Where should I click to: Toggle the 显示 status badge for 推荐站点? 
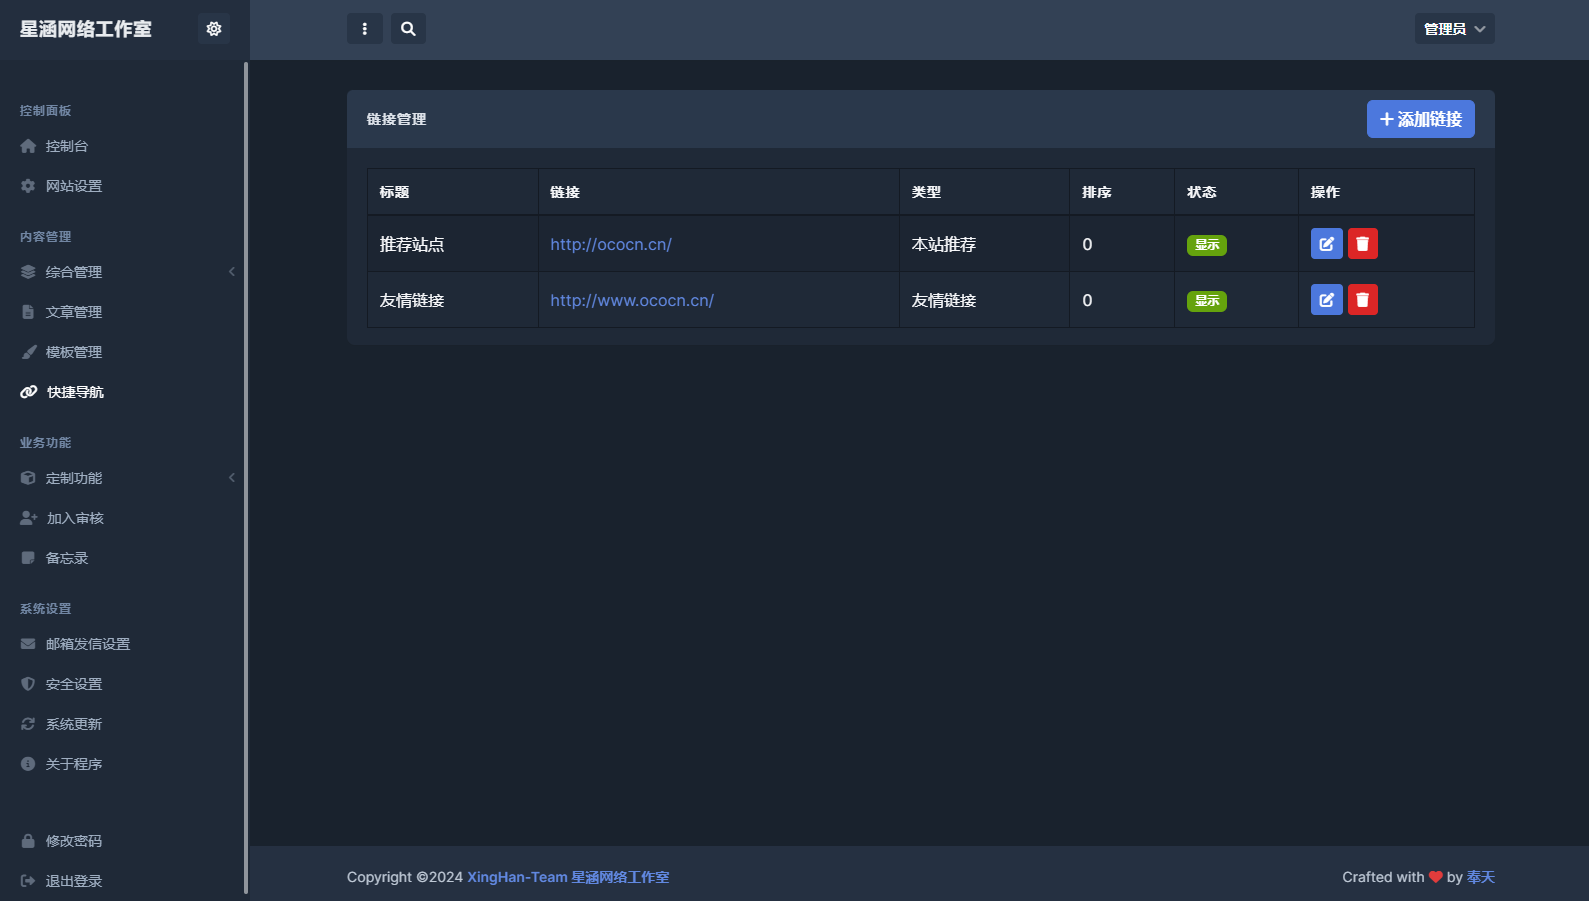click(x=1206, y=245)
